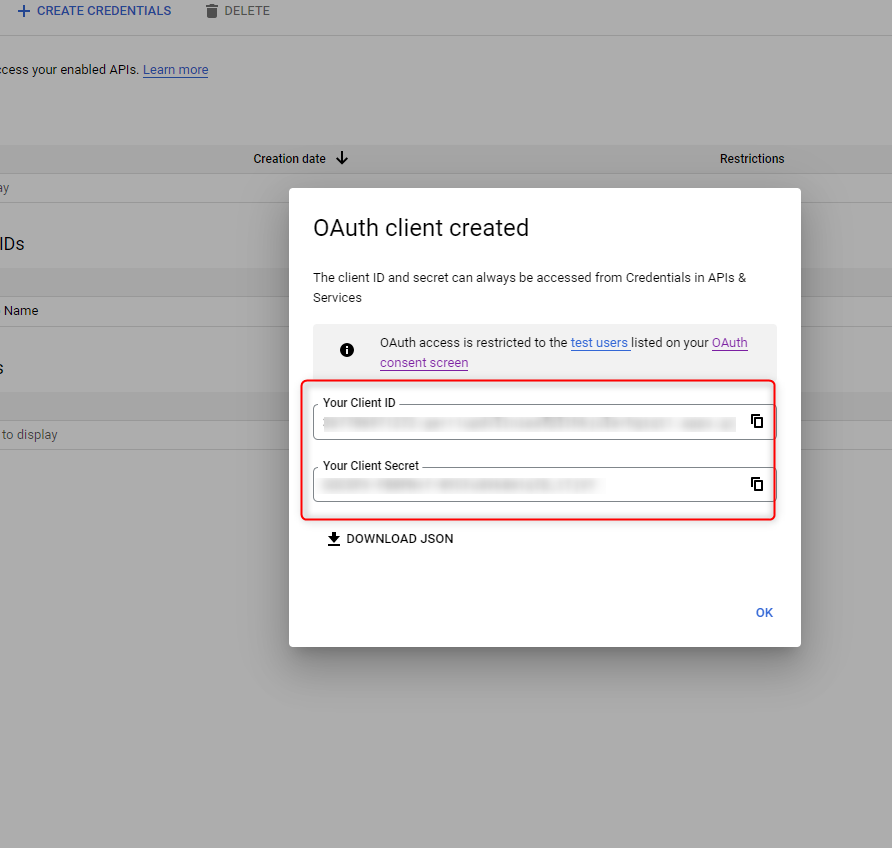This screenshot has width=892, height=848.
Task: Click the down arrow next to Creation date
Action: [x=342, y=158]
